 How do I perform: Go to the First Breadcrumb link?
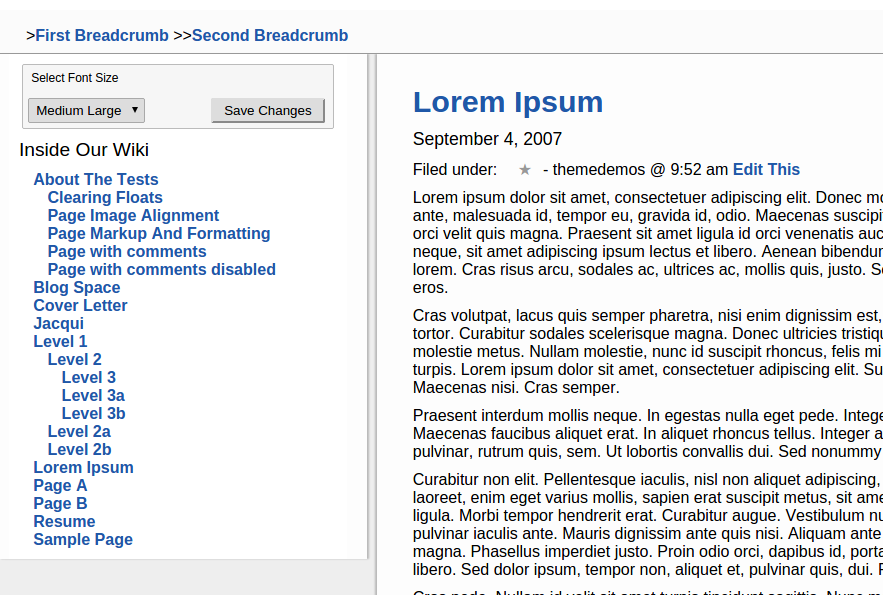[102, 36]
